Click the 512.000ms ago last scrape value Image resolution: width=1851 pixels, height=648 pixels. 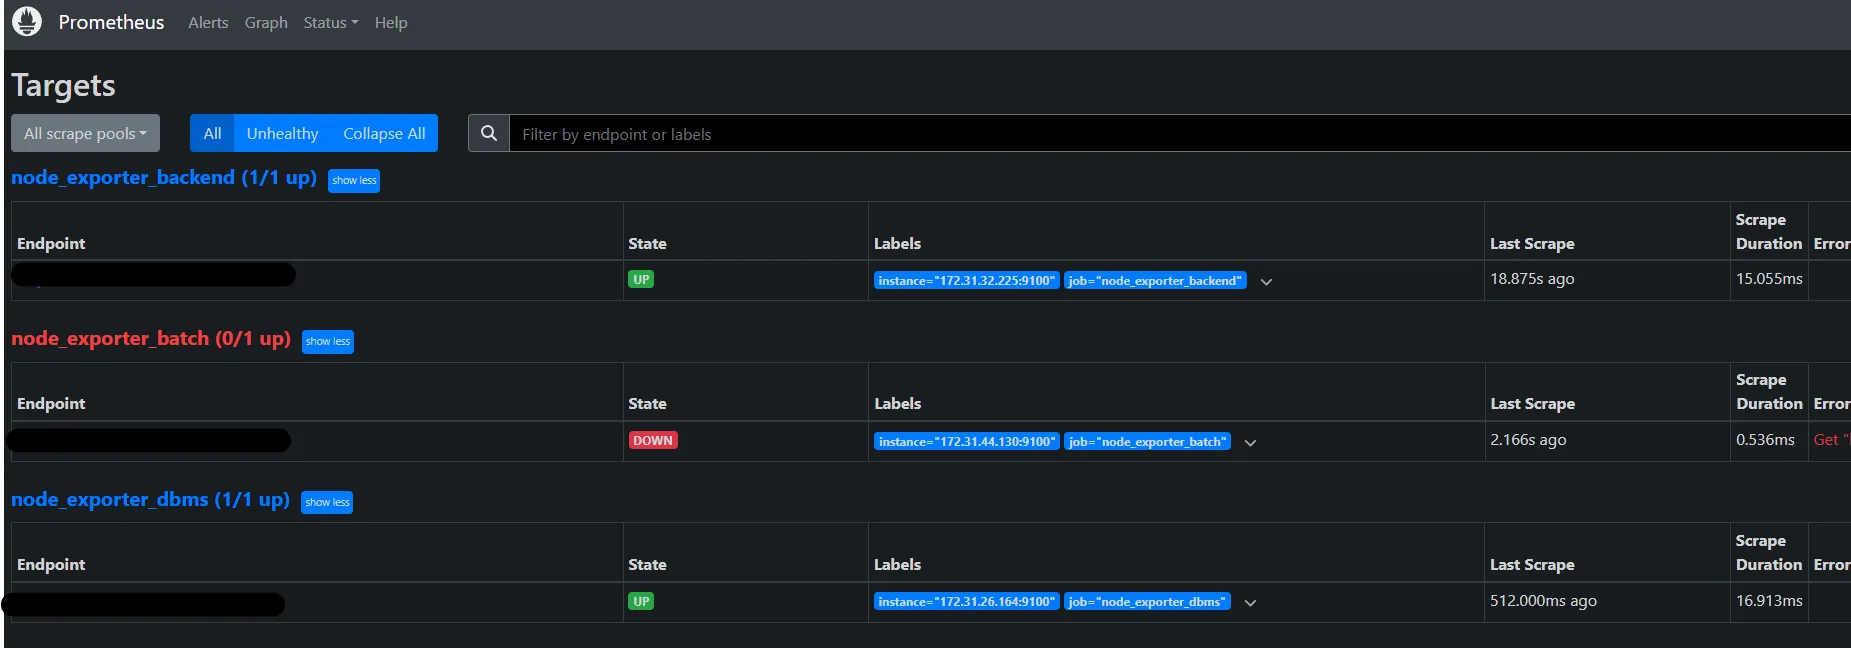[1543, 601]
